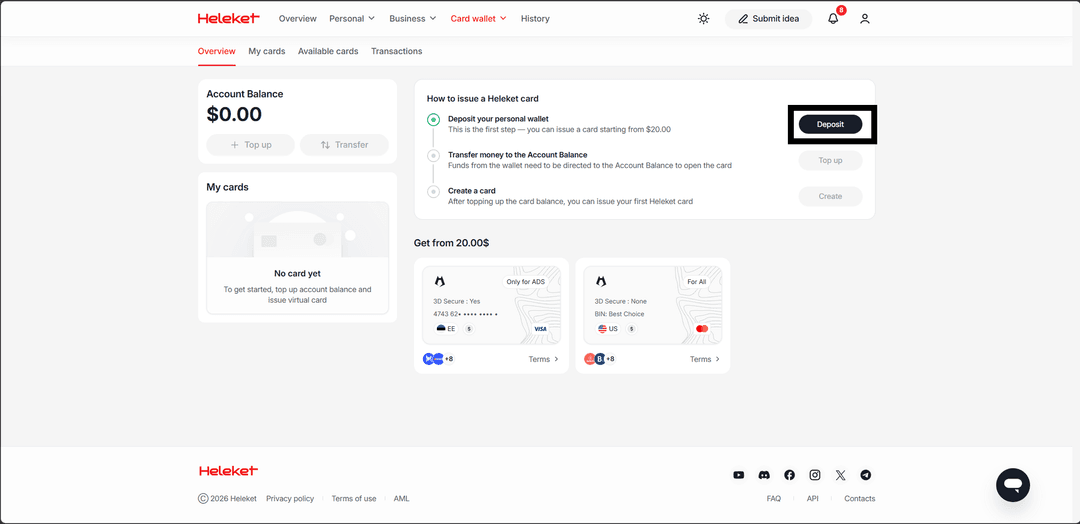Image resolution: width=1080 pixels, height=524 pixels.
Task: Switch to the My cards tab
Action: pos(267,51)
